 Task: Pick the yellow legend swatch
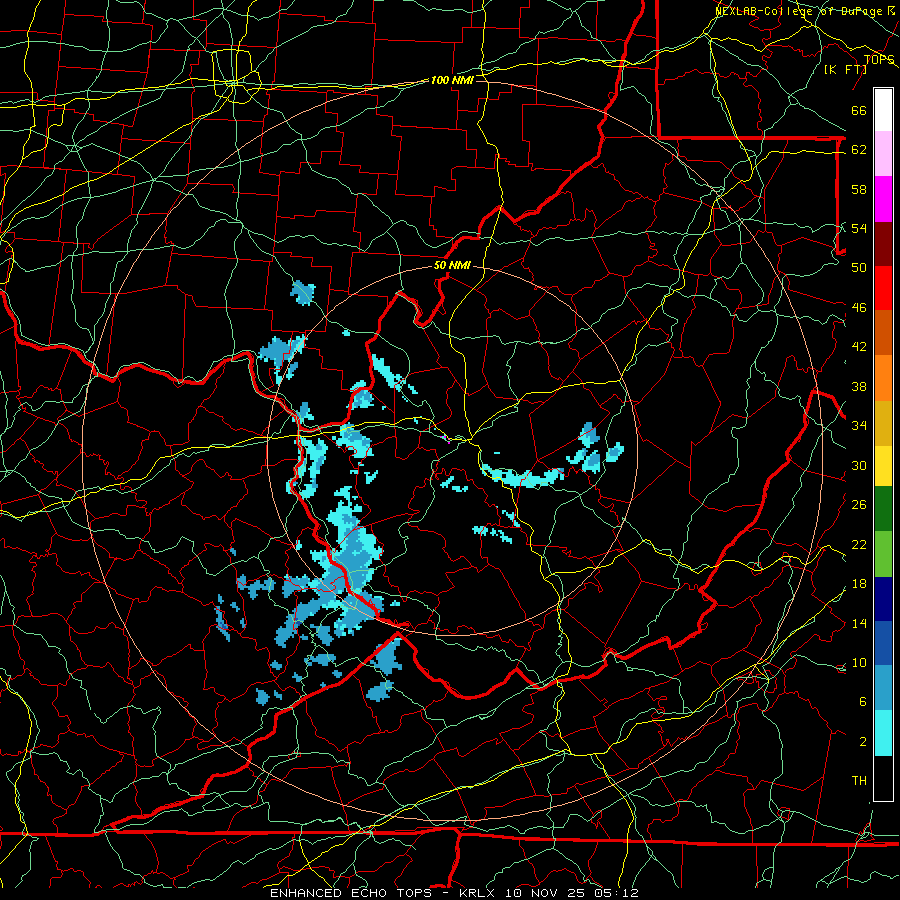point(883,465)
